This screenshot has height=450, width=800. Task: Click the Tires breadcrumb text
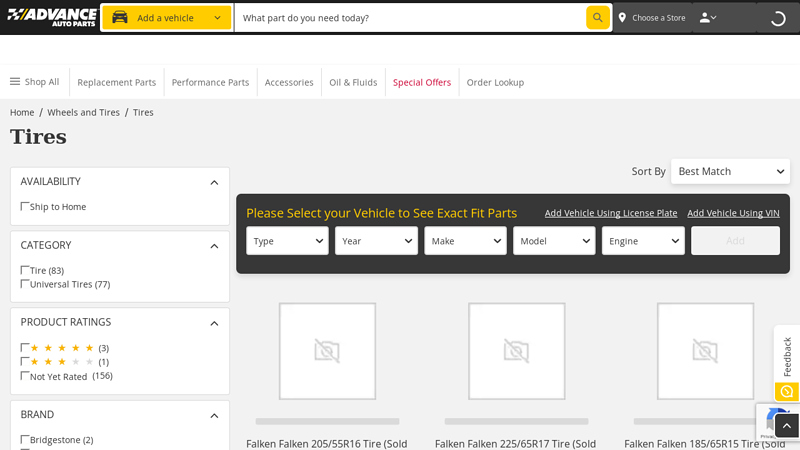[x=143, y=112]
